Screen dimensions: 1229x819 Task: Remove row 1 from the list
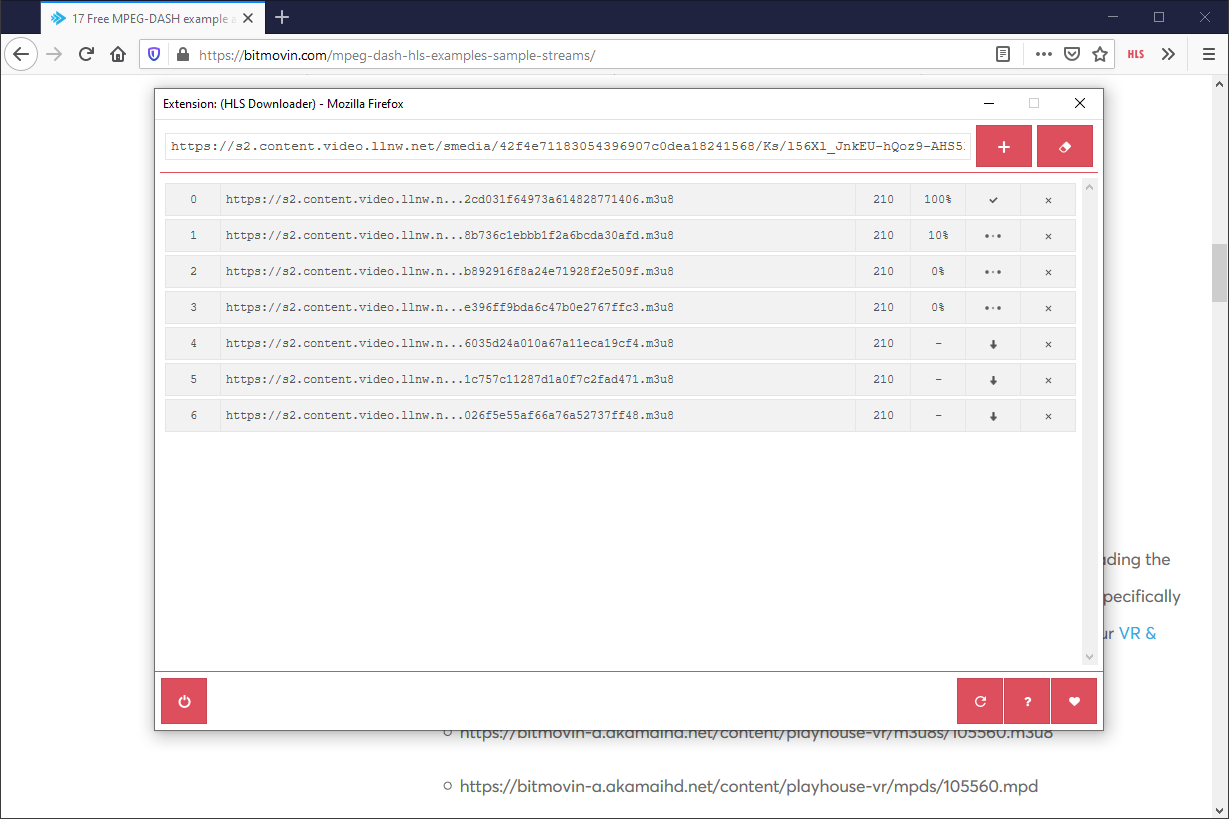pyautogui.click(x=1048, y=236)
